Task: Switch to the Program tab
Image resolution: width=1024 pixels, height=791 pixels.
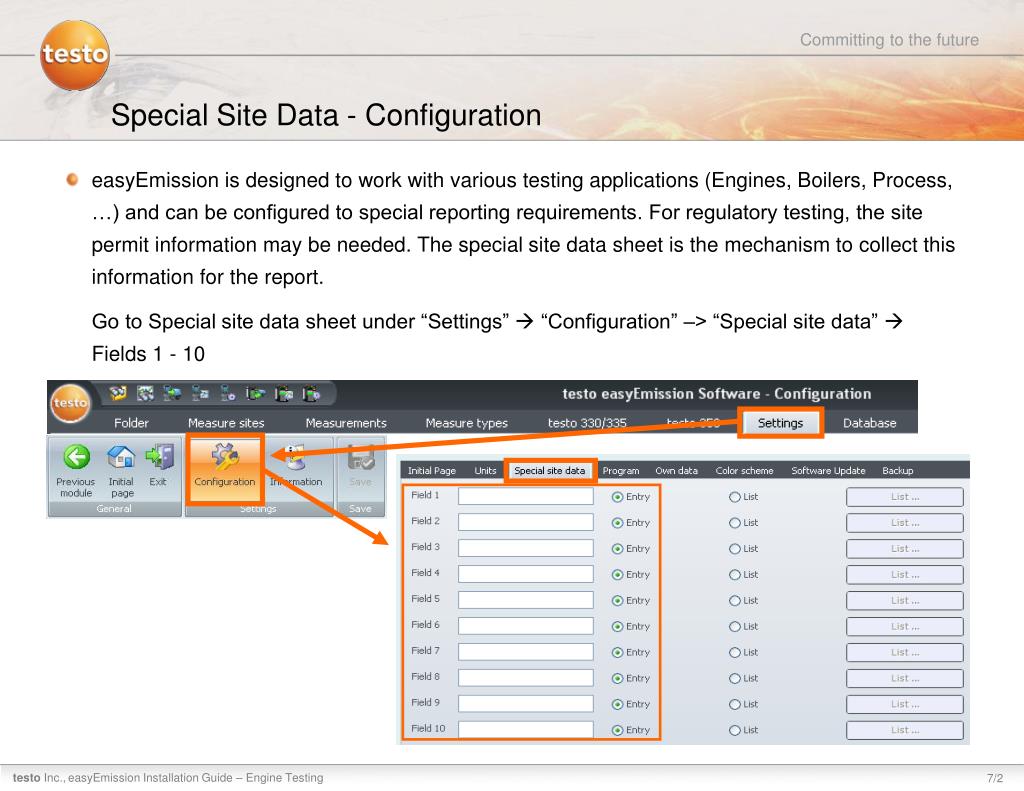Action: [x=620, y=470]
